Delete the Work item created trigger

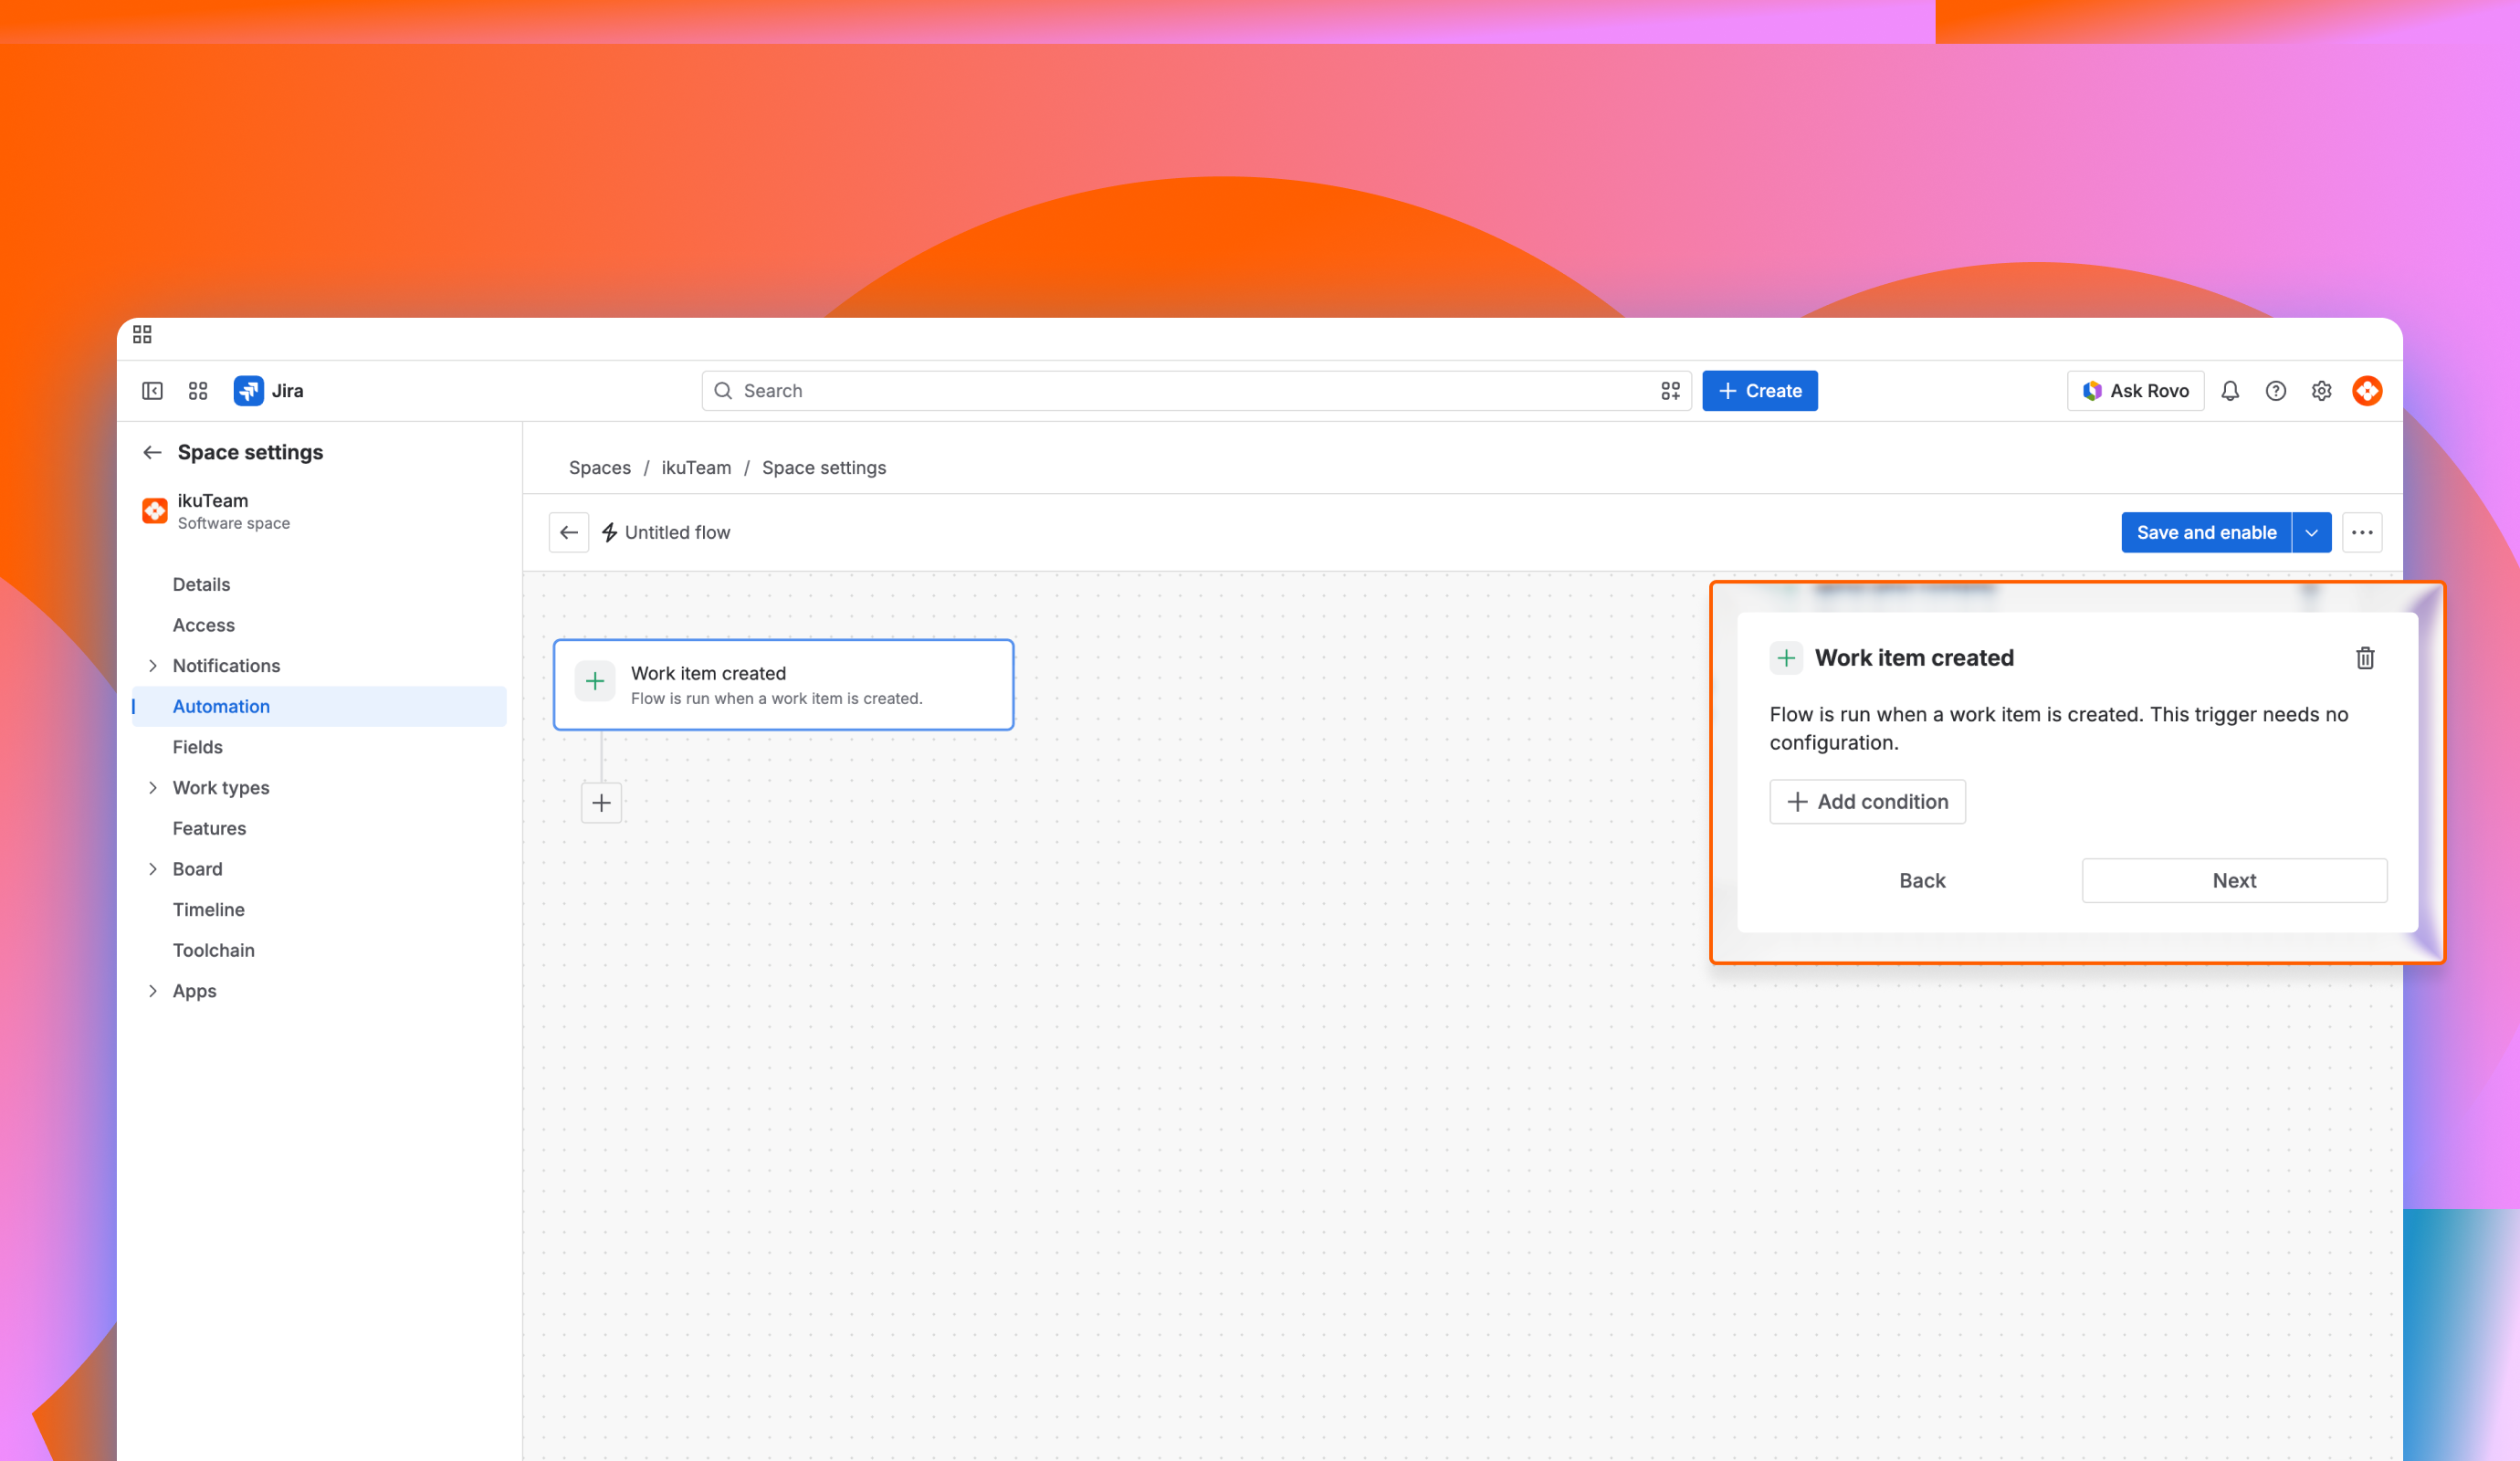pyautogui.click(x=2365, y=658)
